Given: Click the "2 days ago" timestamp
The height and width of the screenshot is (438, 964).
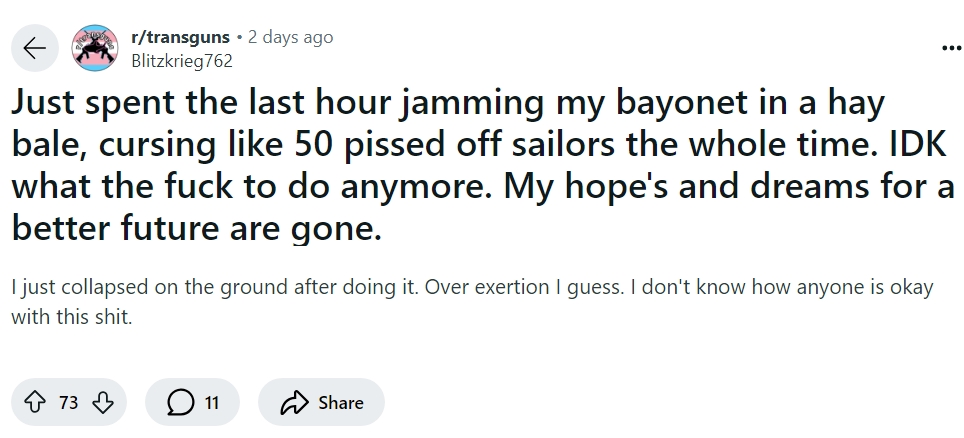Looking at the screenshot, I should pyautogui.click(x=290, y=37).
